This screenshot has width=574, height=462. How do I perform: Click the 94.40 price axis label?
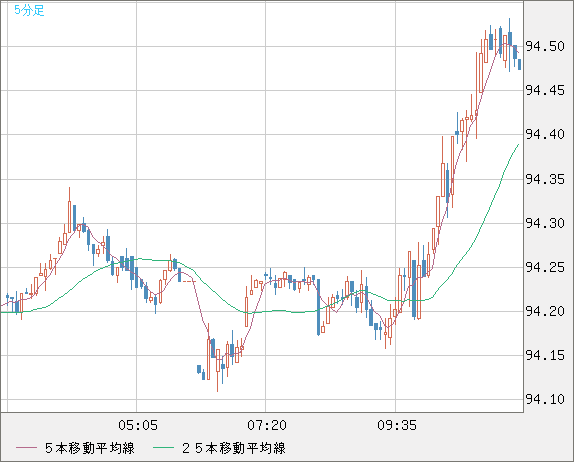click(x=545, y=134)
